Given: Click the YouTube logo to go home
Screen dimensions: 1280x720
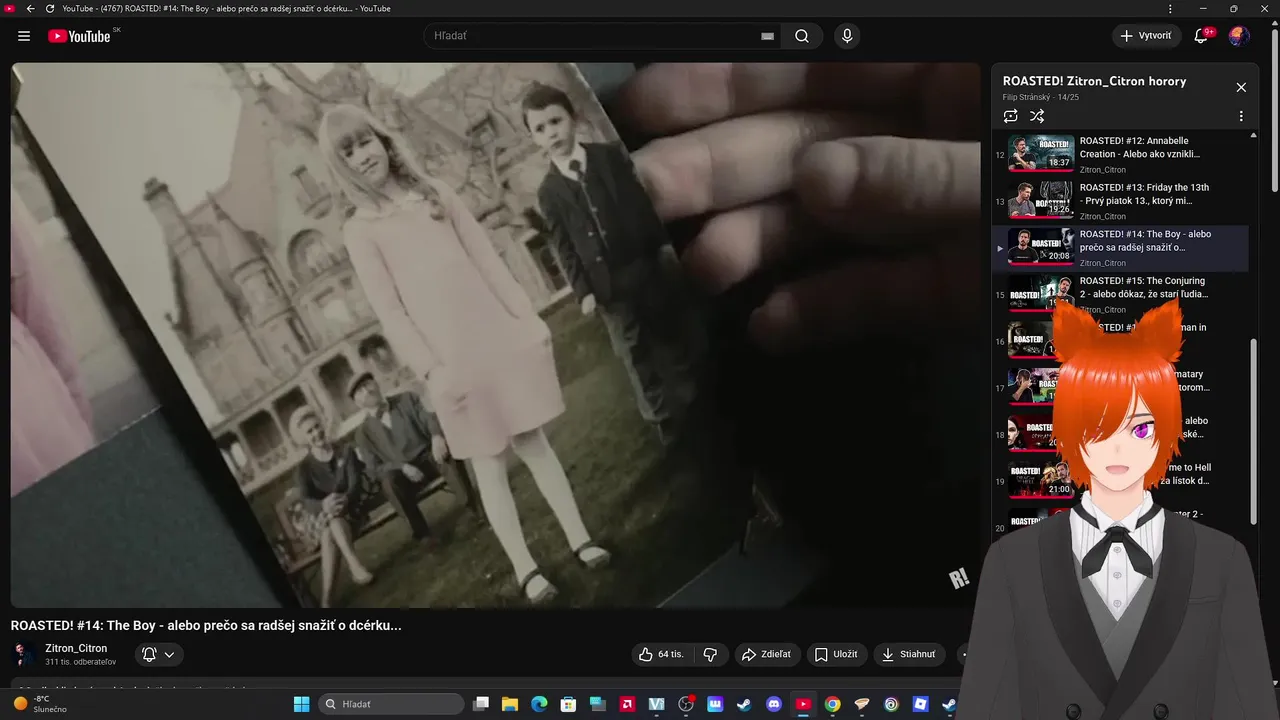Looking at the screenshot, I should (x=79, y=36).
